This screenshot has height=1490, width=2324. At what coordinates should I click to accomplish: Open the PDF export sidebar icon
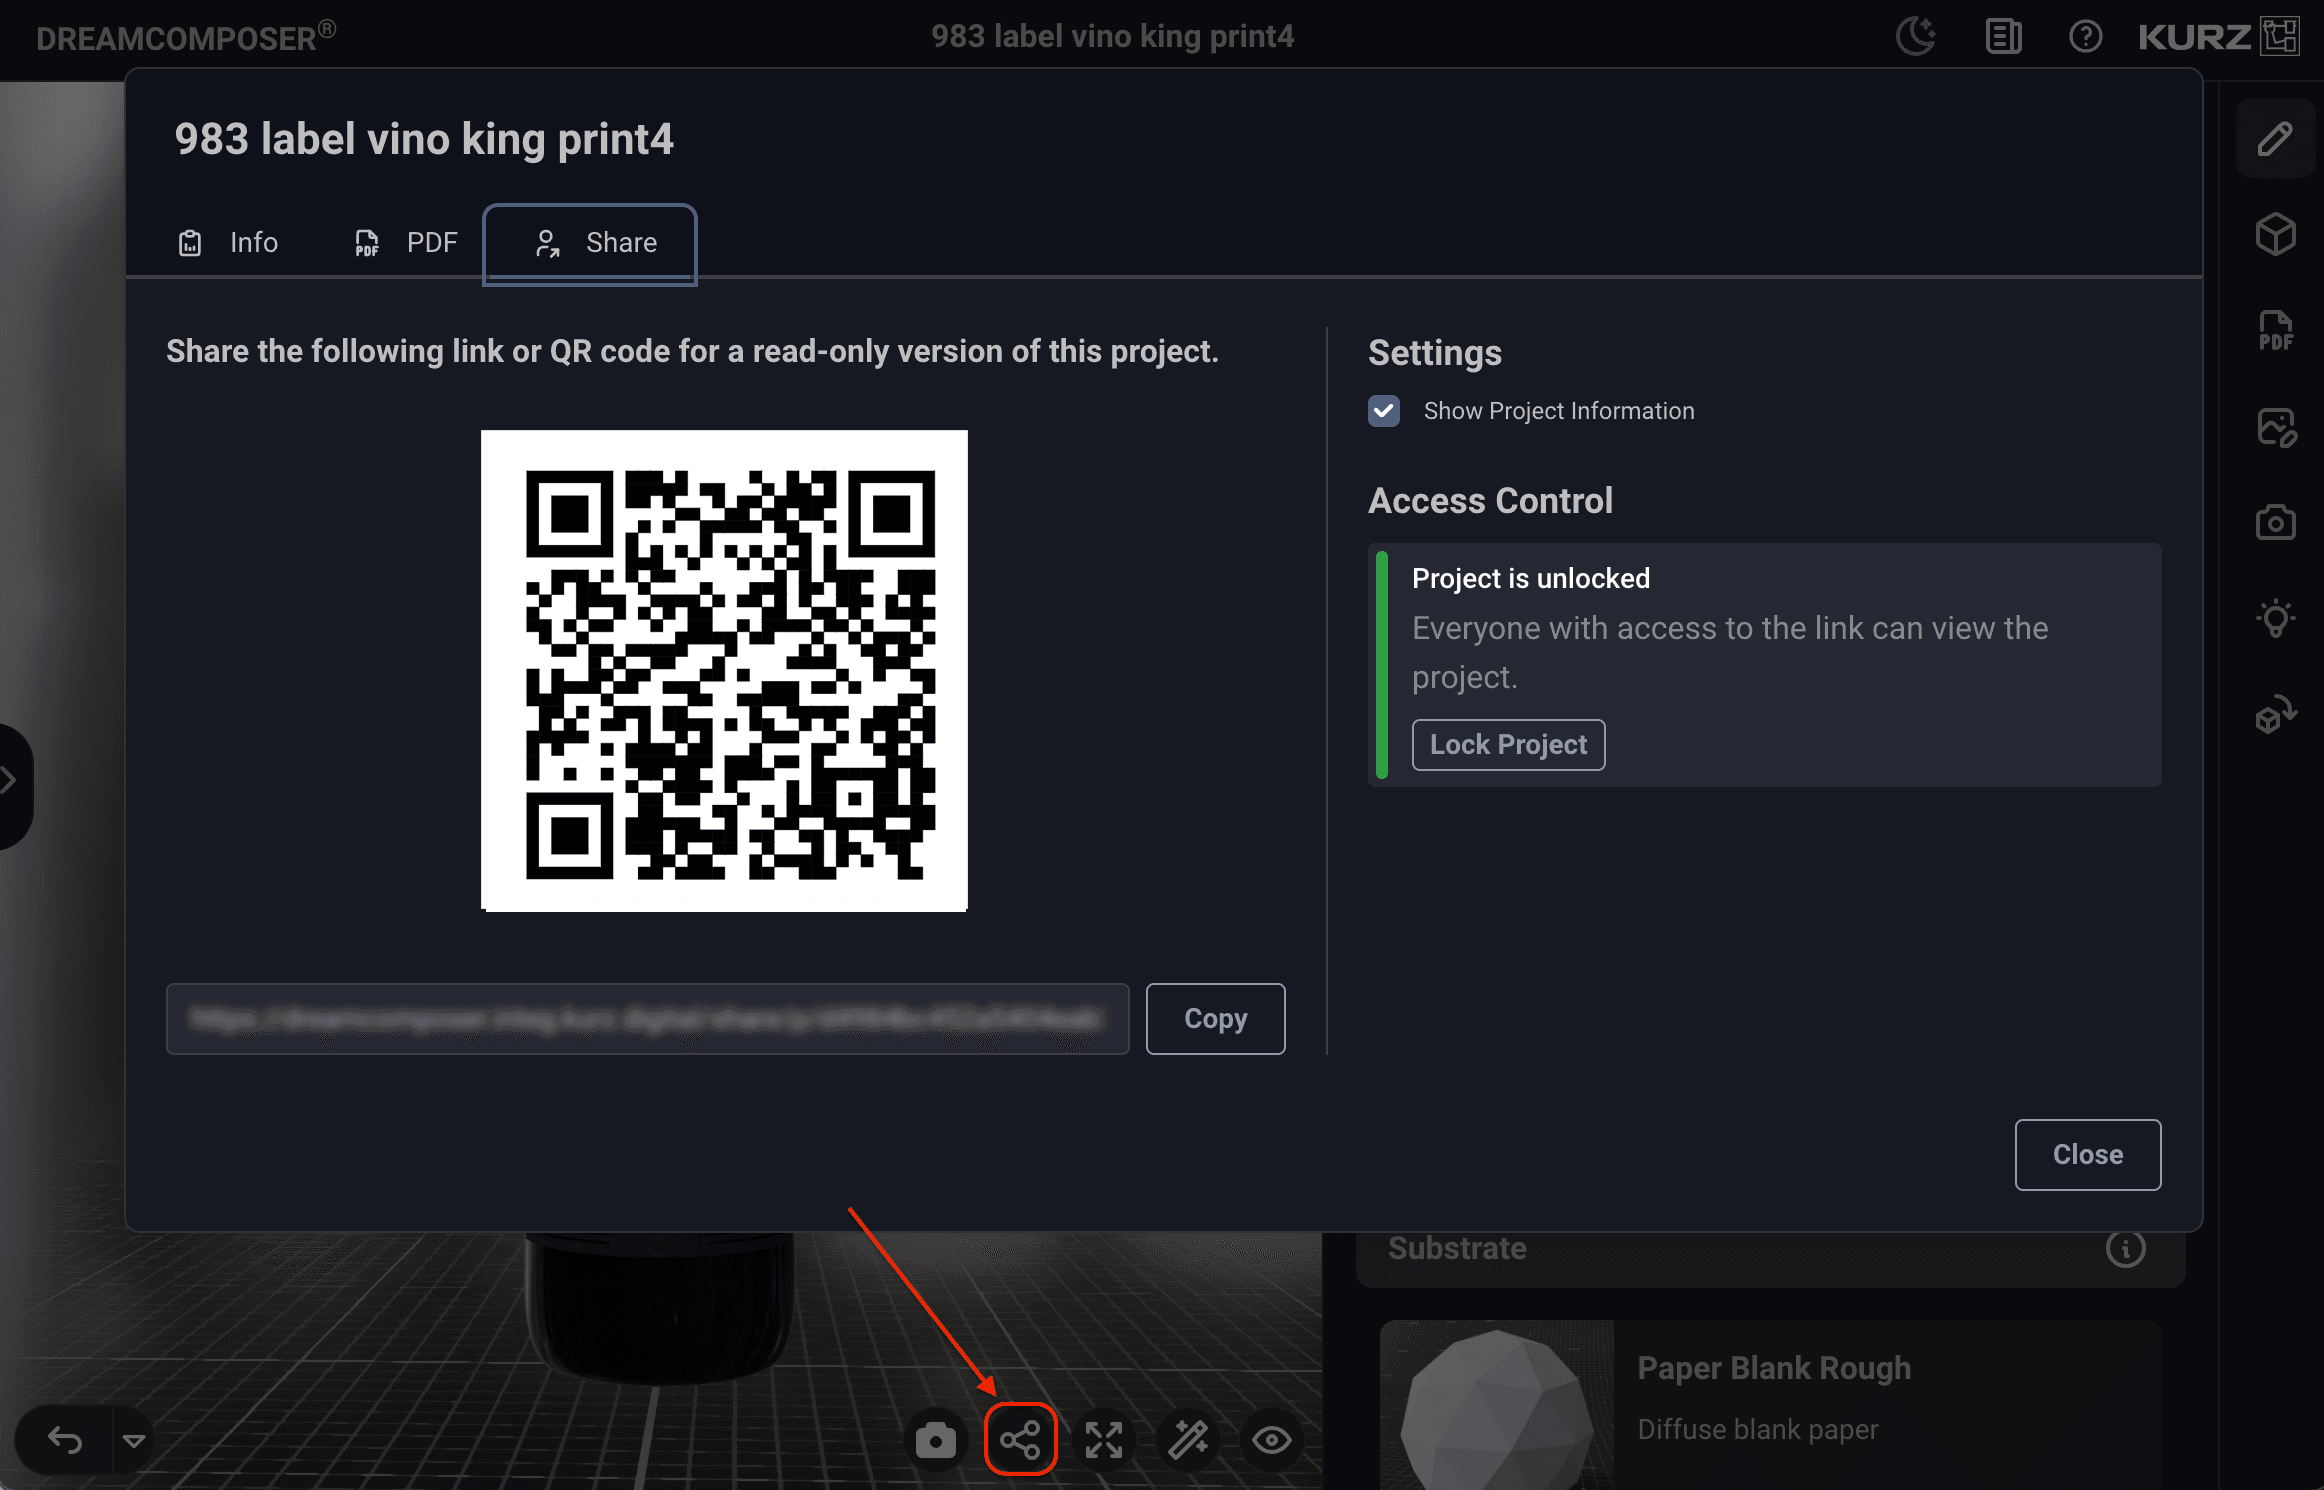(2275, 331)
